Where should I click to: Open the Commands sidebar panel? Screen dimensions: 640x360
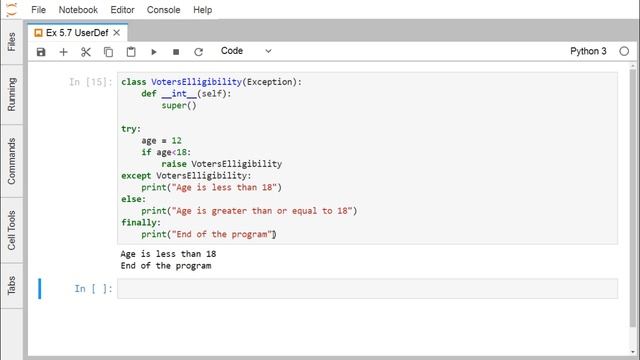click(11, 161)
